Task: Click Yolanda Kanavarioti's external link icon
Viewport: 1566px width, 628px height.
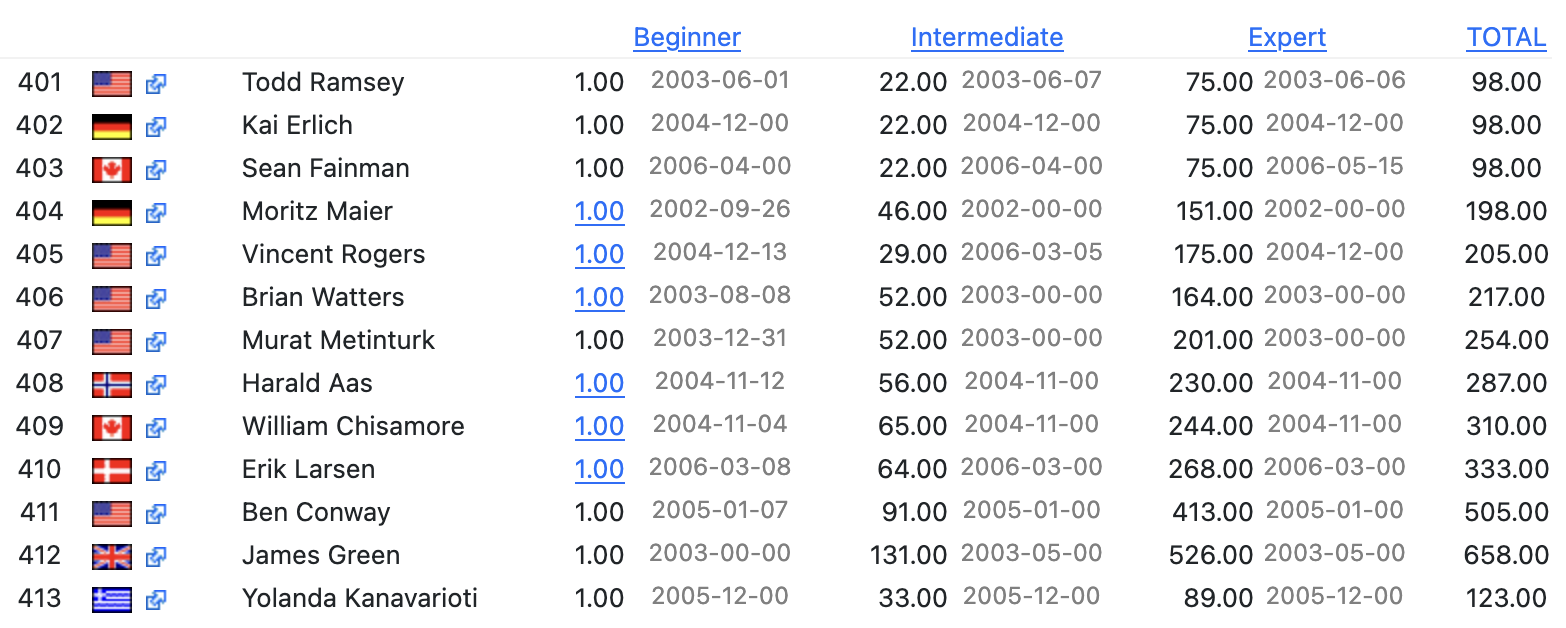Action: 155,600
